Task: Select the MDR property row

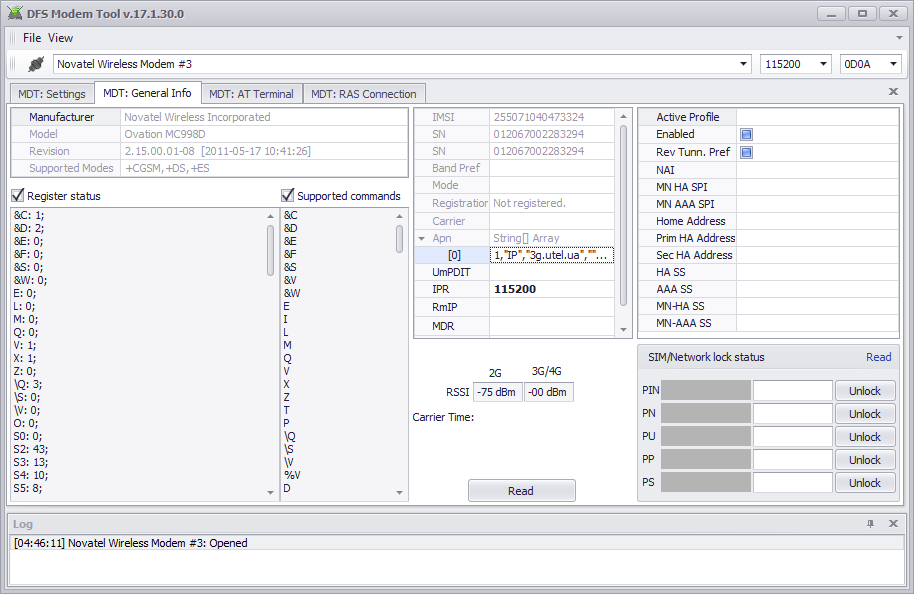Action: (515, 326)
